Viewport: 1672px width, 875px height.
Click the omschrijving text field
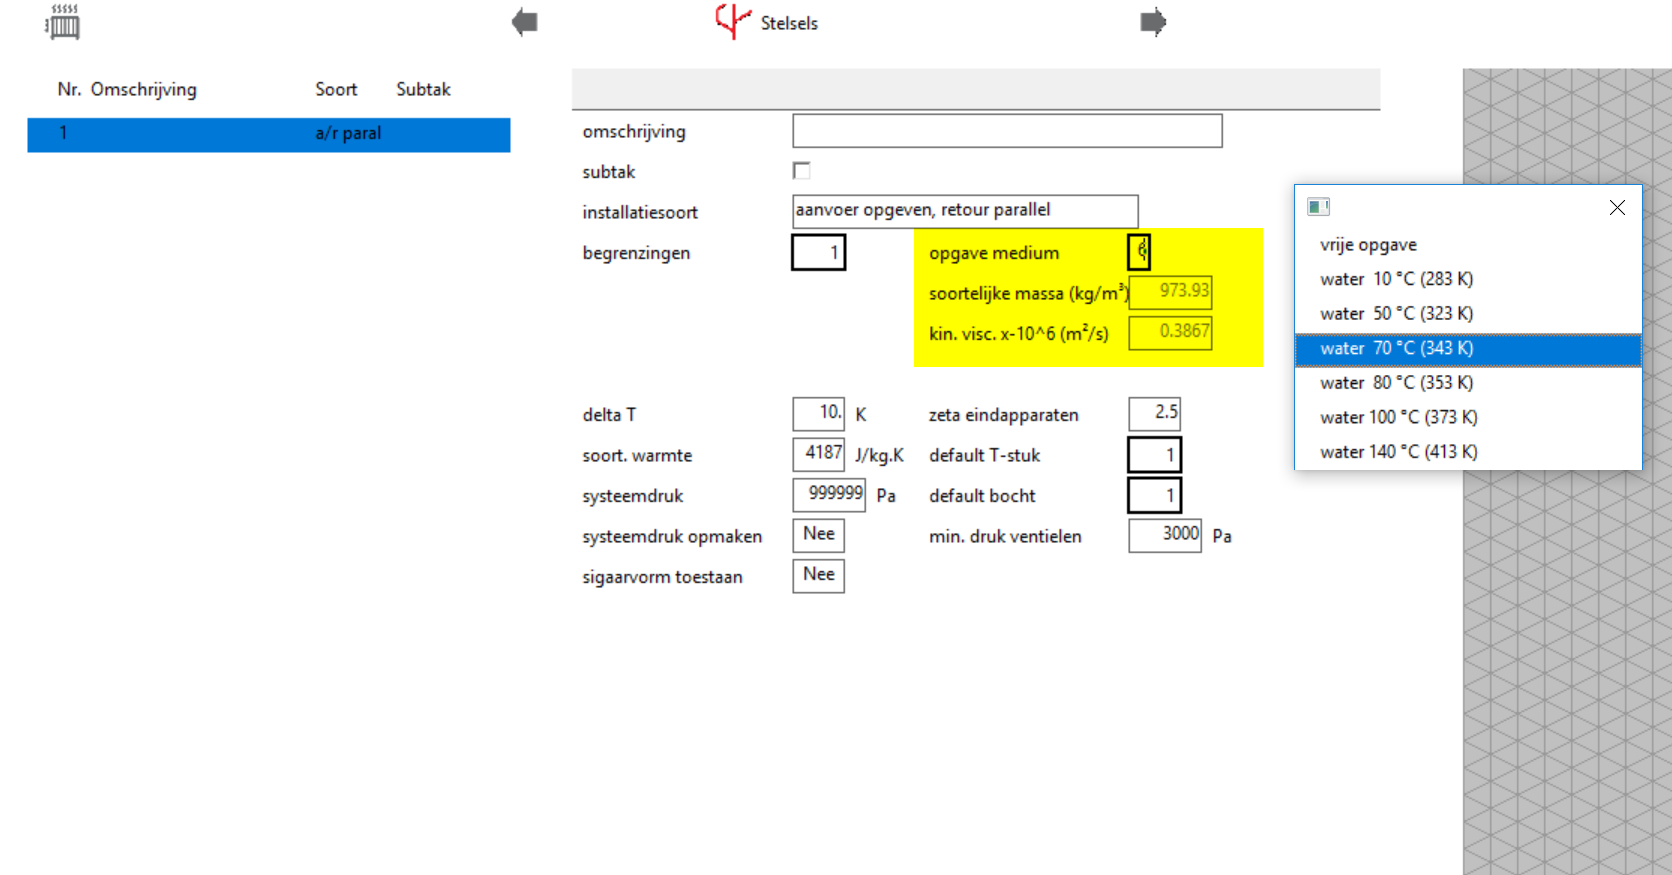pos(1006,131)
